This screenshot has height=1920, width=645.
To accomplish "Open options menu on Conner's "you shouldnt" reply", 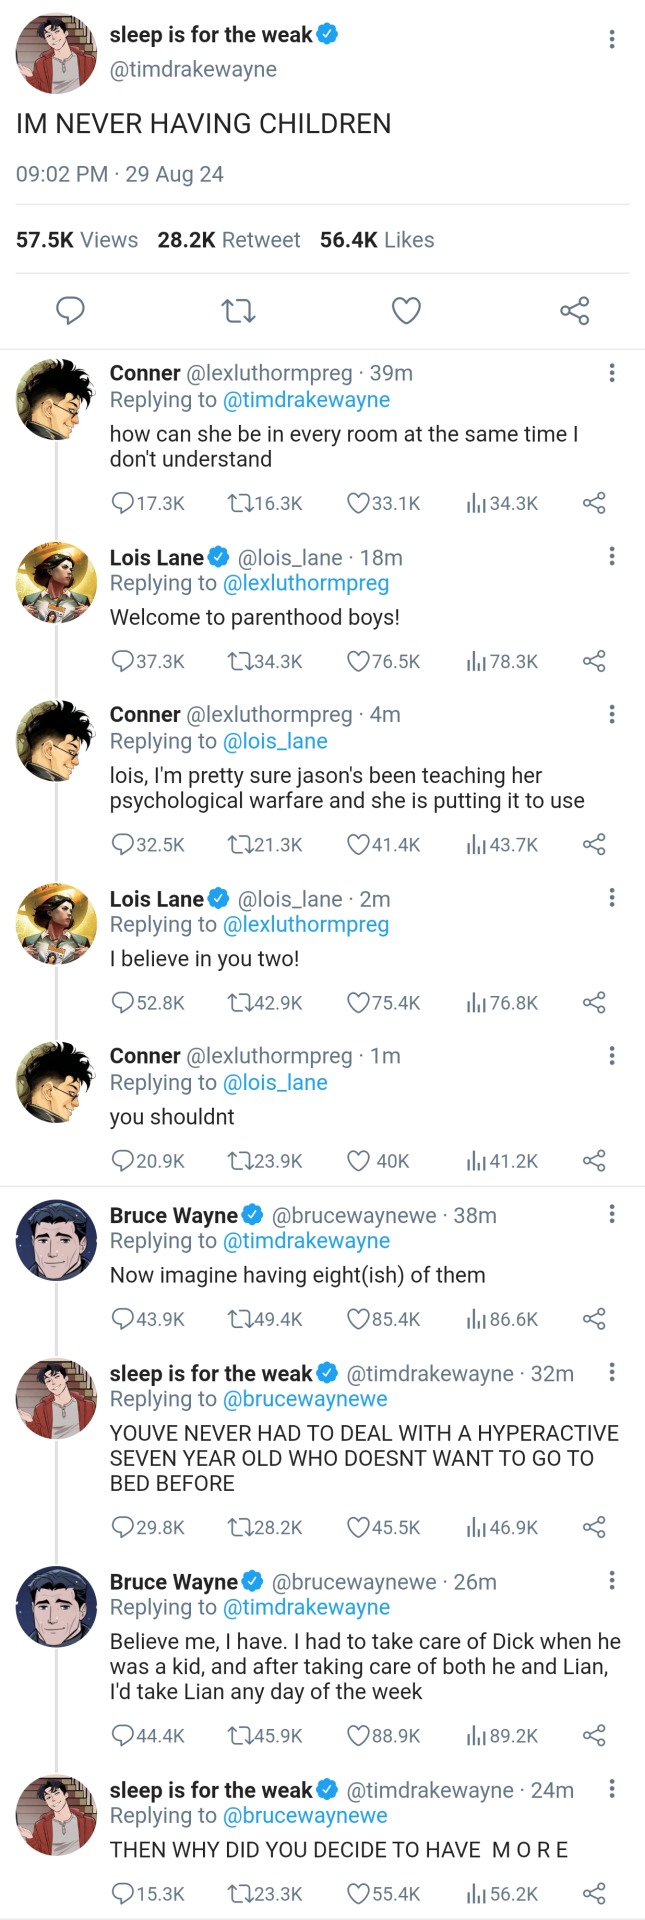I will click(612, 1056).
